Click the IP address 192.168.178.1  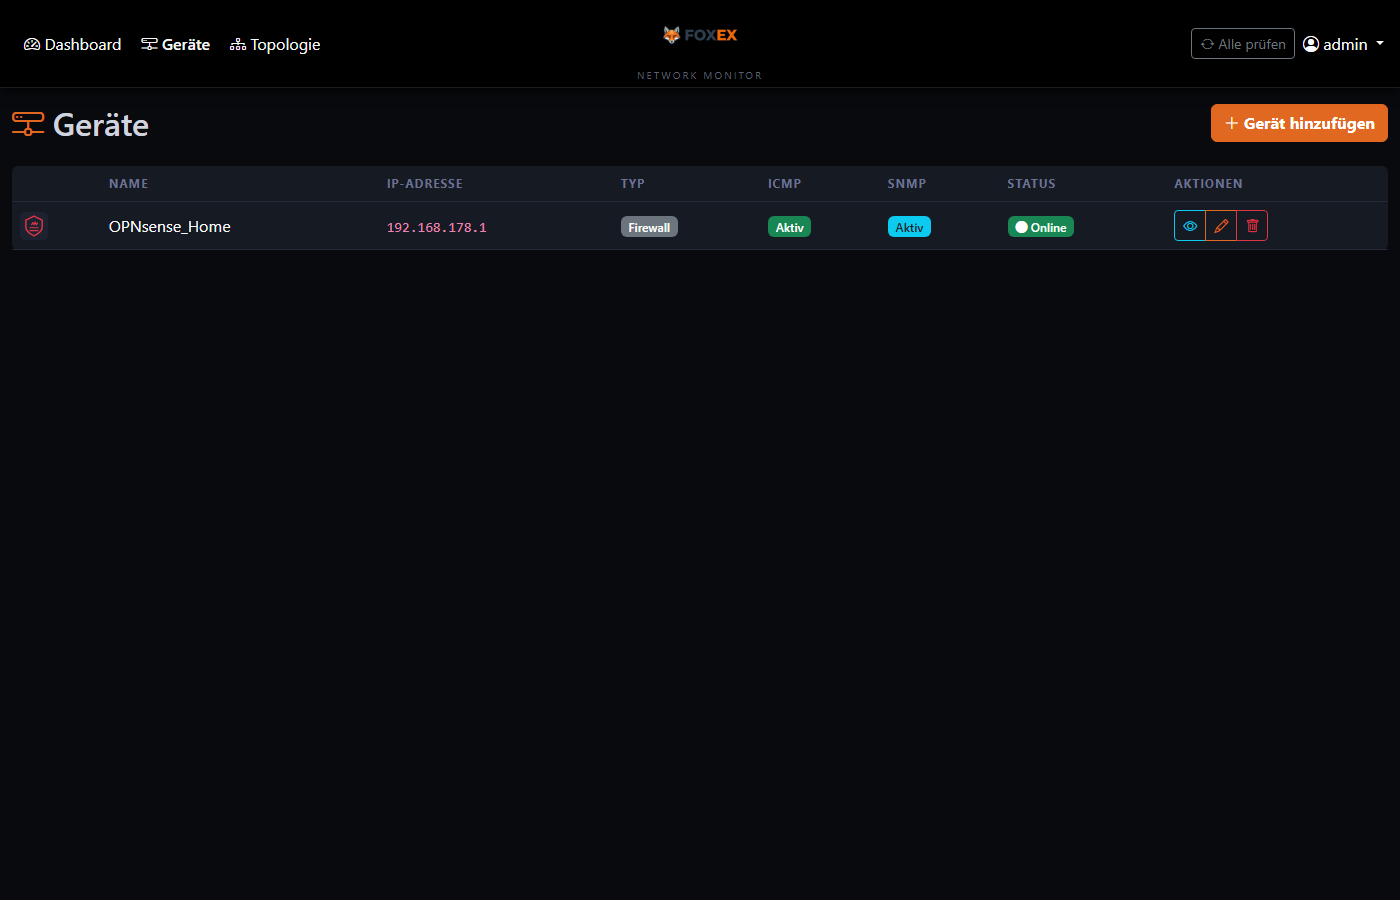click(x=437, y=228)
